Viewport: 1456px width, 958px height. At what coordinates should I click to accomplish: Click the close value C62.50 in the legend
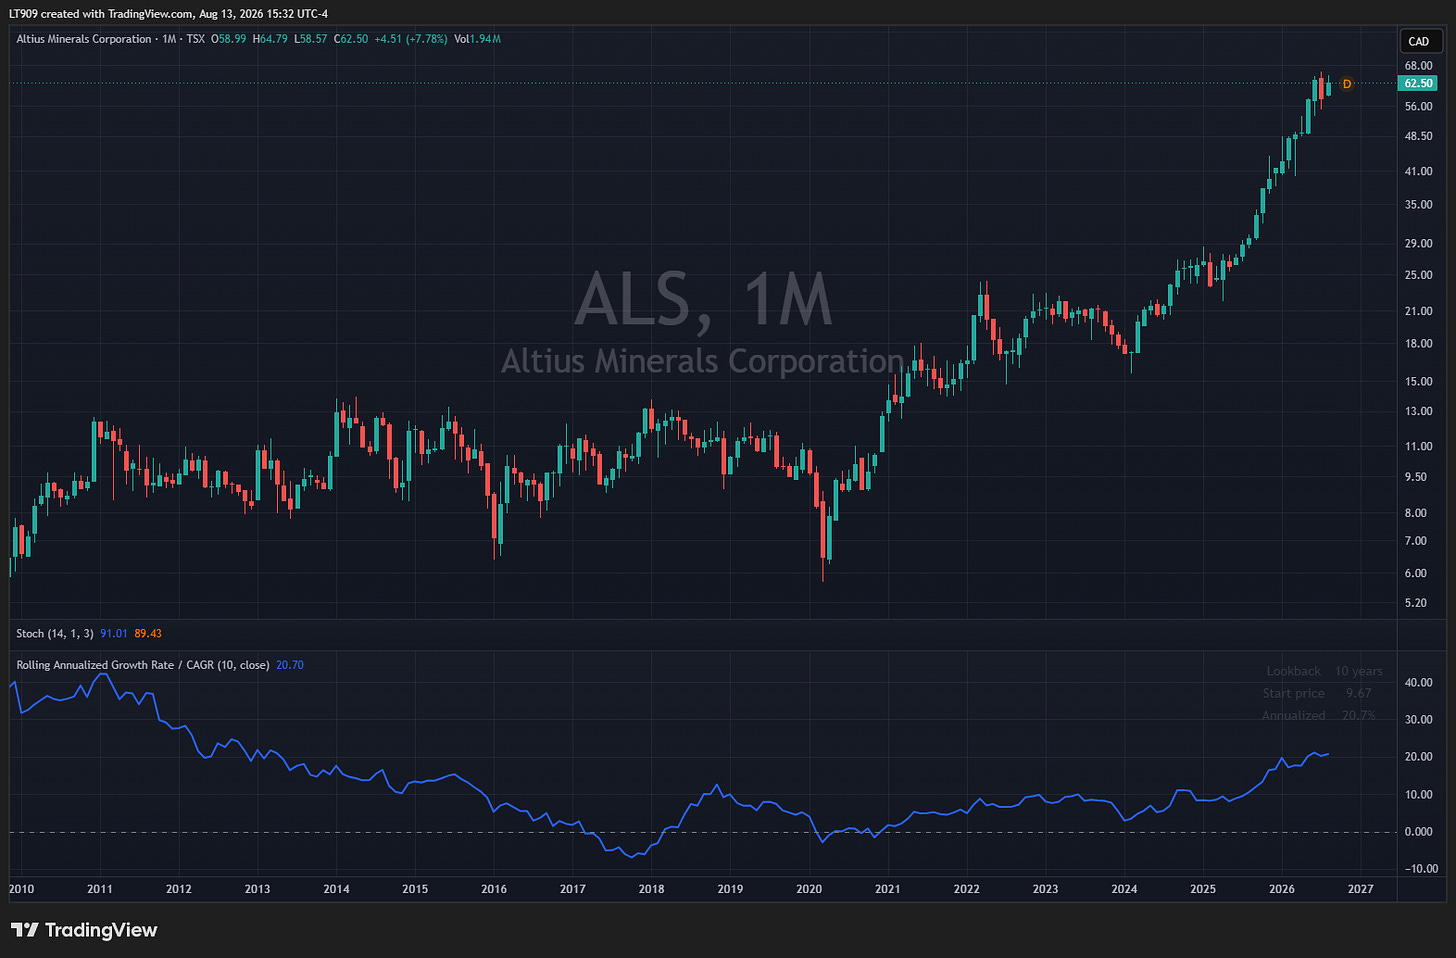point(351,39)
